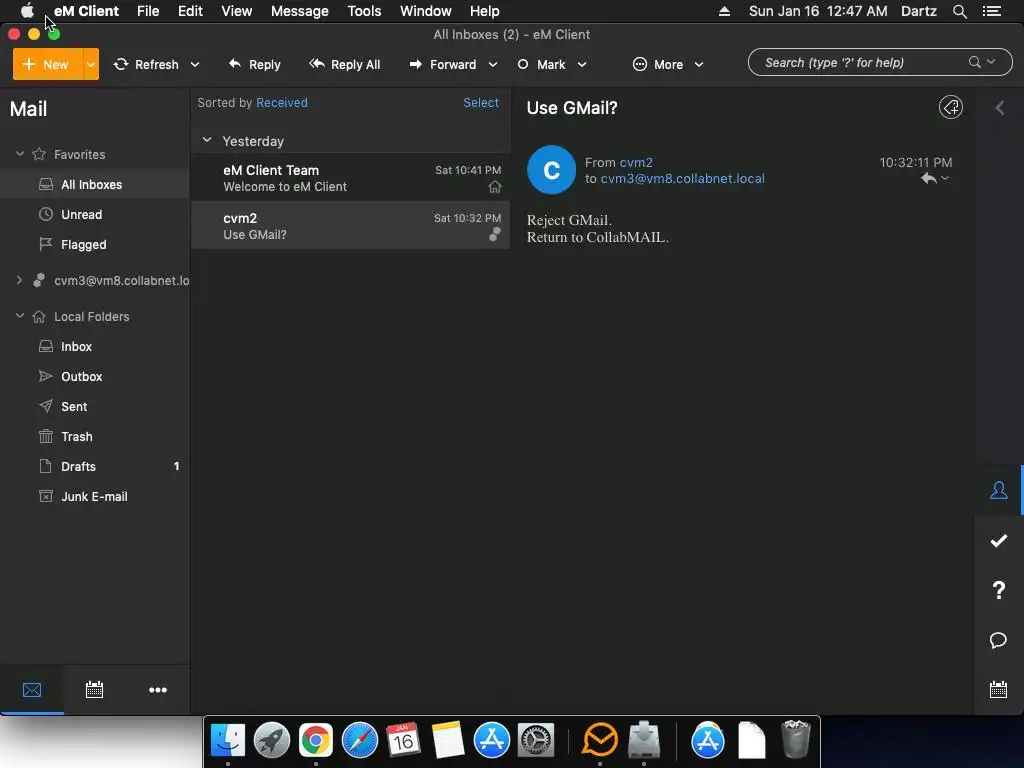1024x768 pixels.
Task: Click the cvm3@vm8.collabnet.local recipient link
Action: (682, 178)
